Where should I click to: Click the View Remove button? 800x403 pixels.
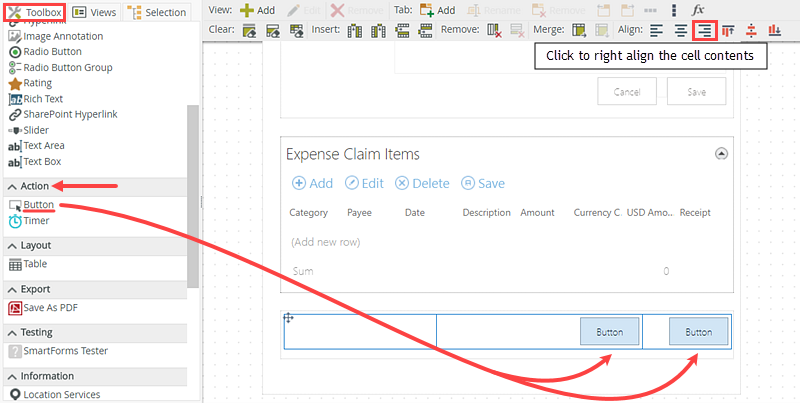(357, 10)
